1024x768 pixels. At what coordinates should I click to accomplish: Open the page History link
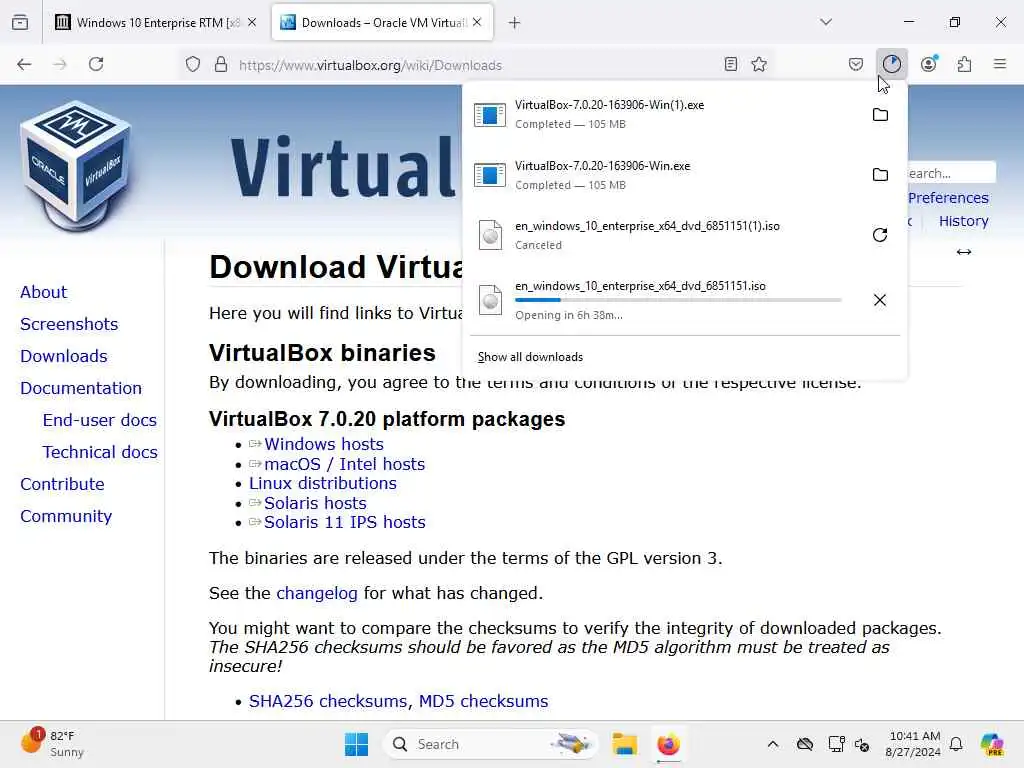[x=963, y=221]
